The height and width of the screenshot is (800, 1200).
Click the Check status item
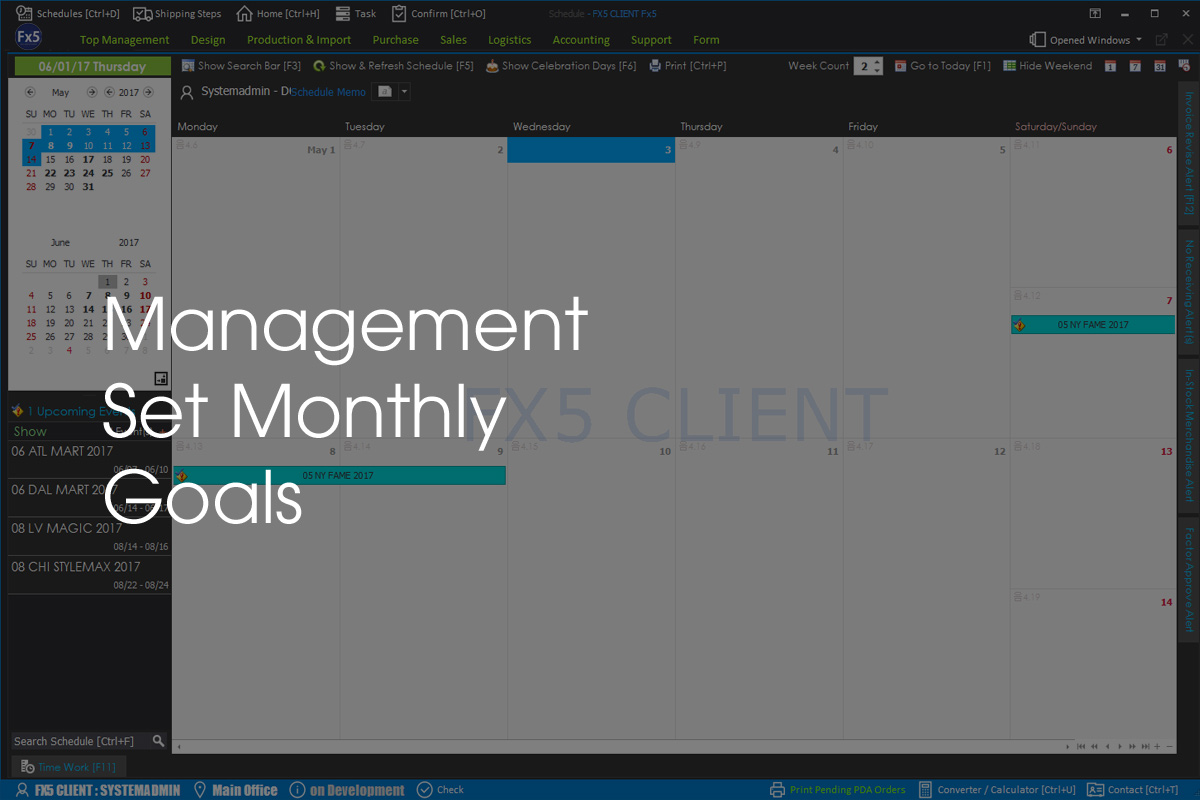click(x=441, y=789)
